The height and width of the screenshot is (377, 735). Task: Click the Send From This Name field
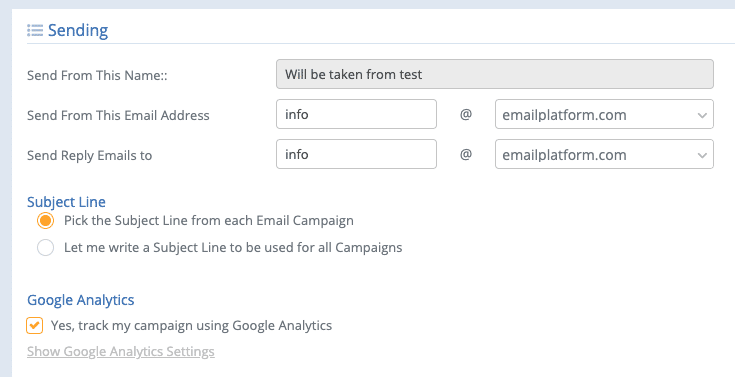[x=495, y=74]
